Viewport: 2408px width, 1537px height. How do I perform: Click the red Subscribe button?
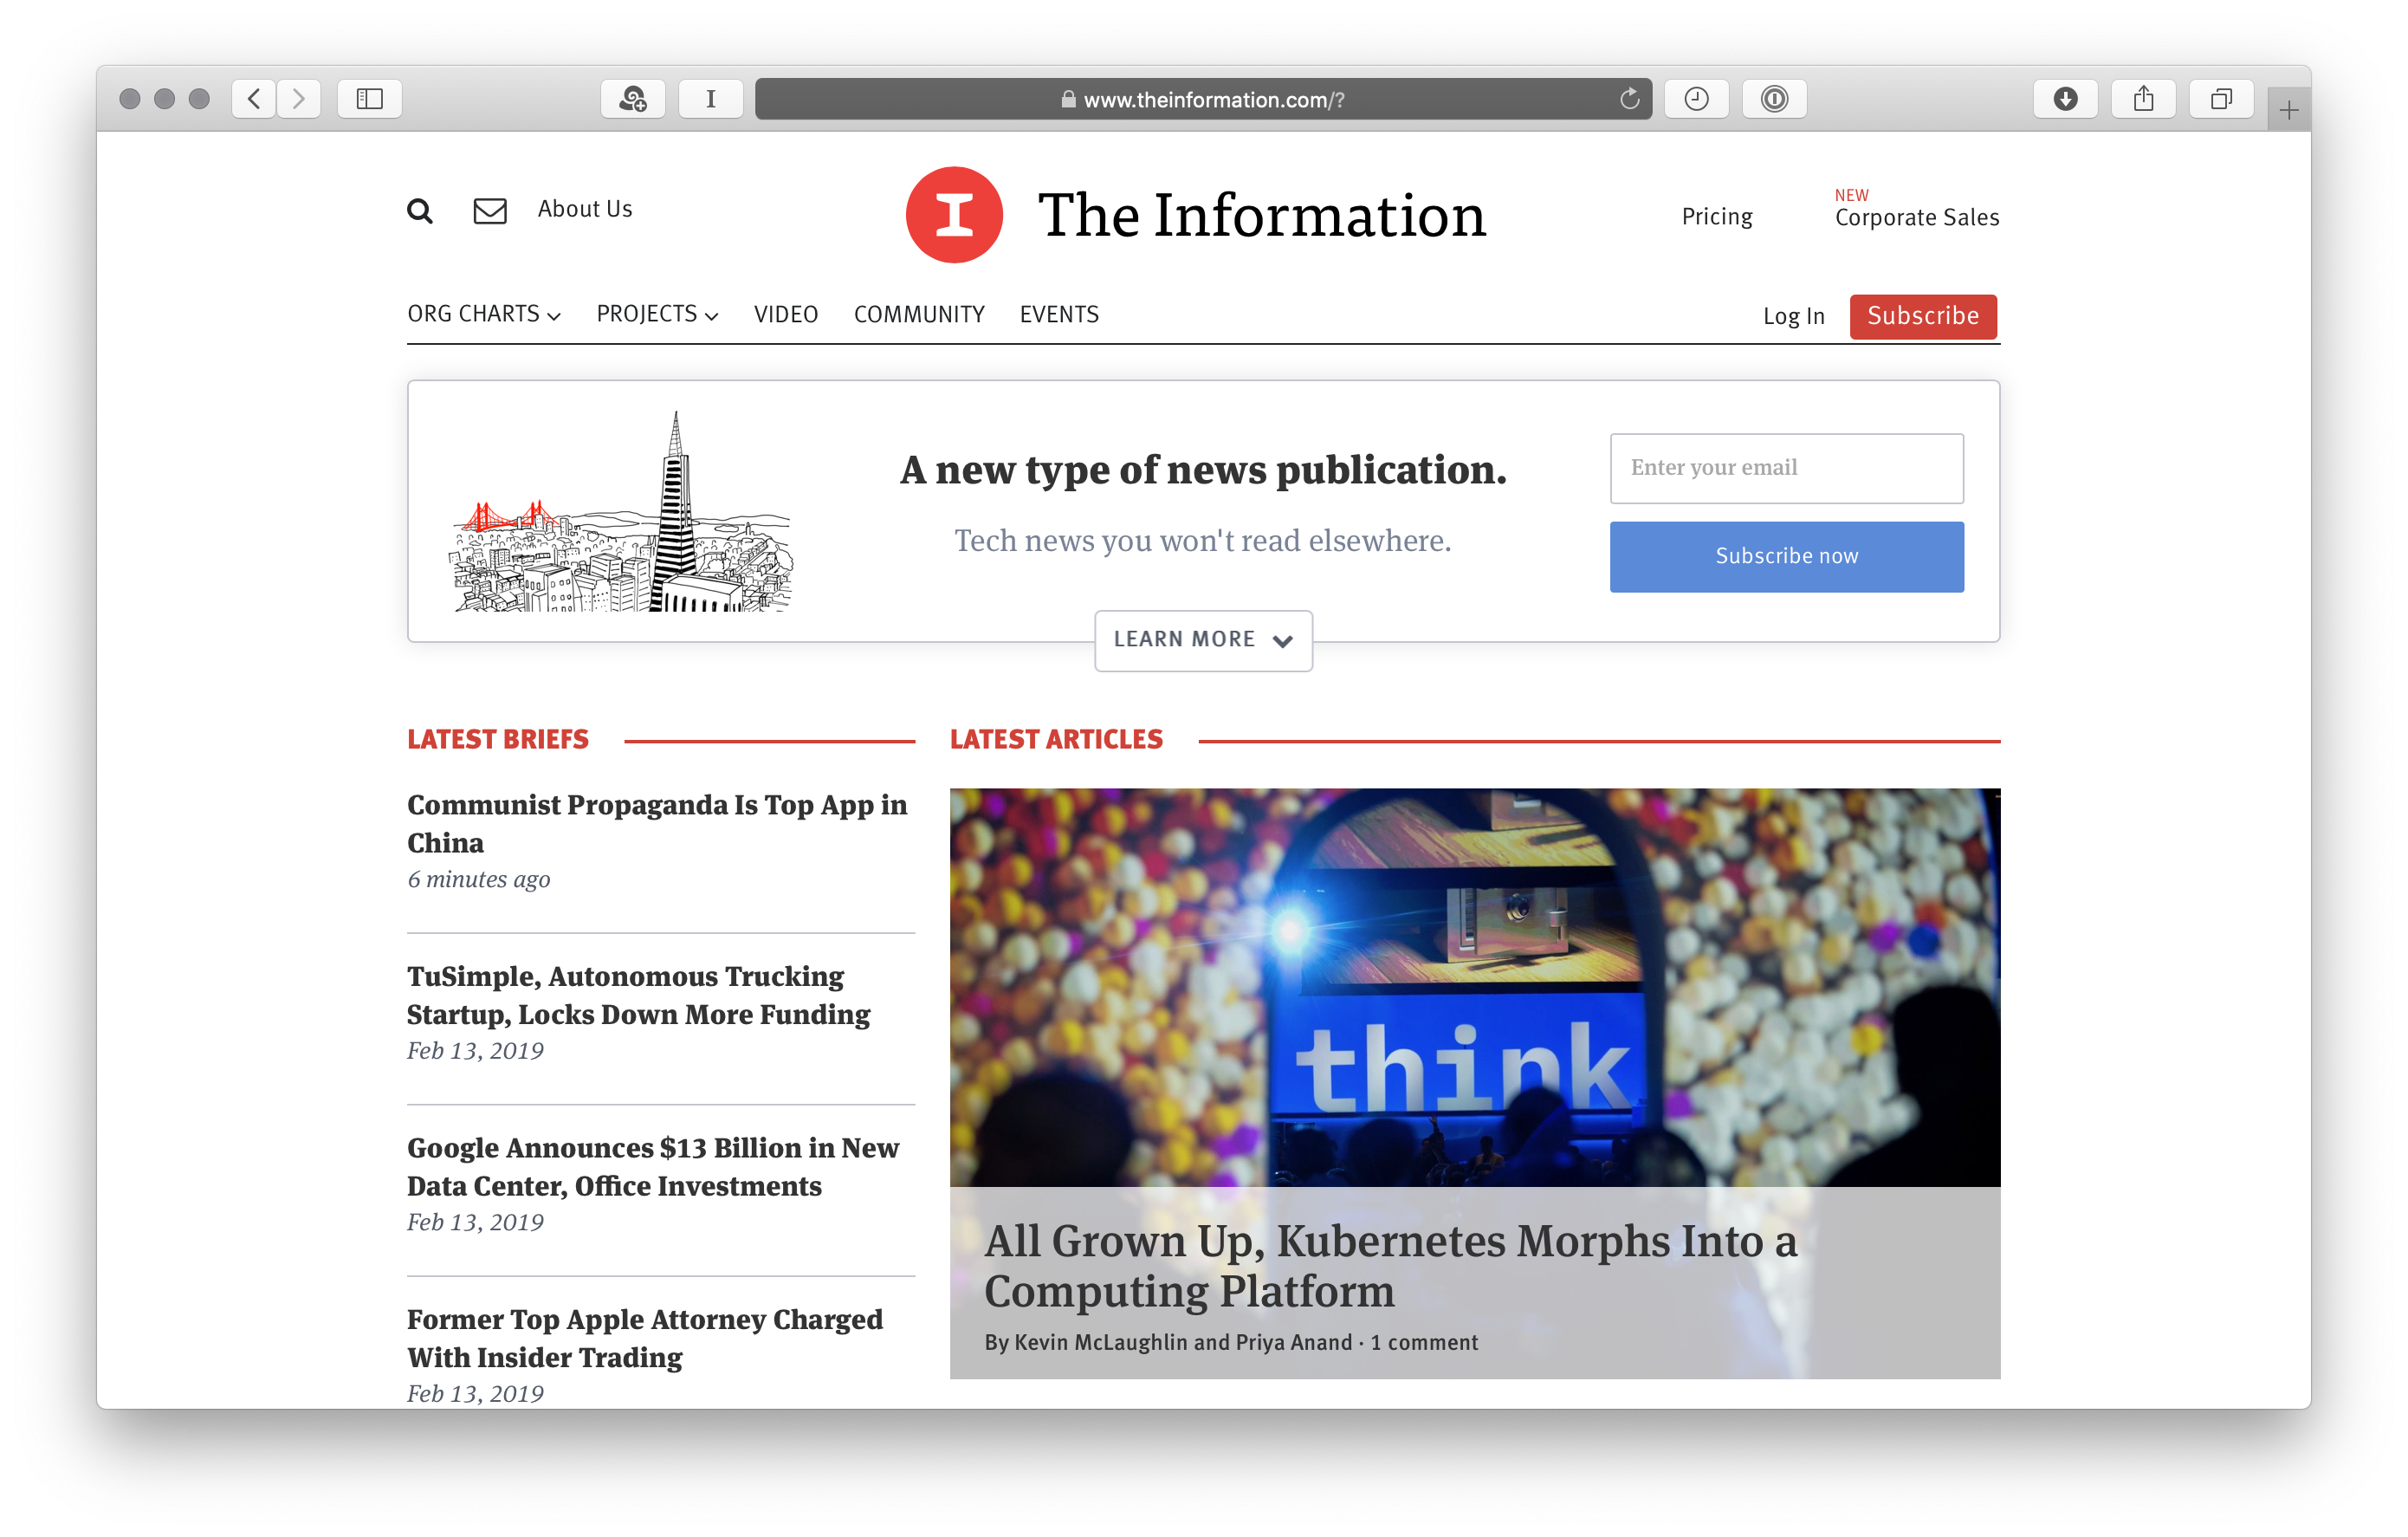pos(1923,316)
